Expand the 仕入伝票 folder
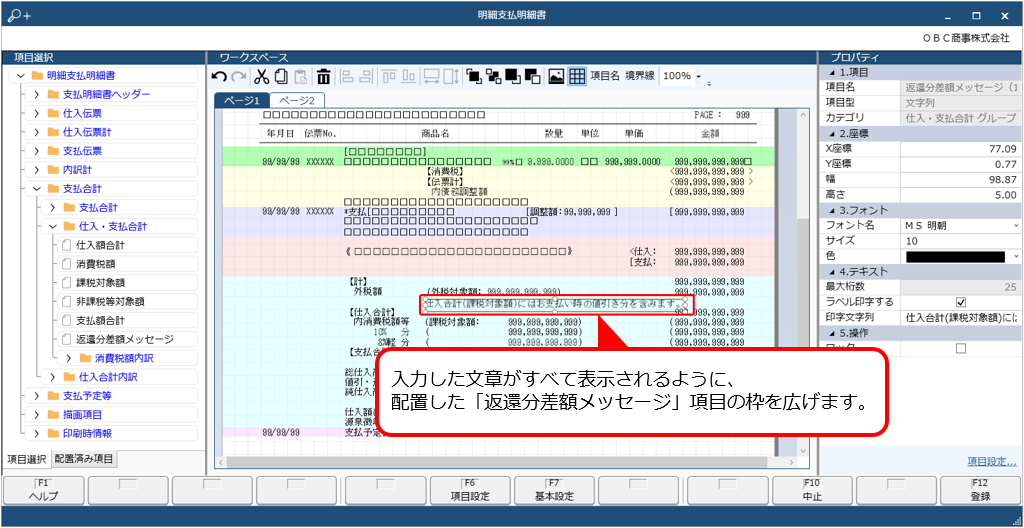Image resolution: width=1024 pixels, height=528 pixels. point(37,114)
